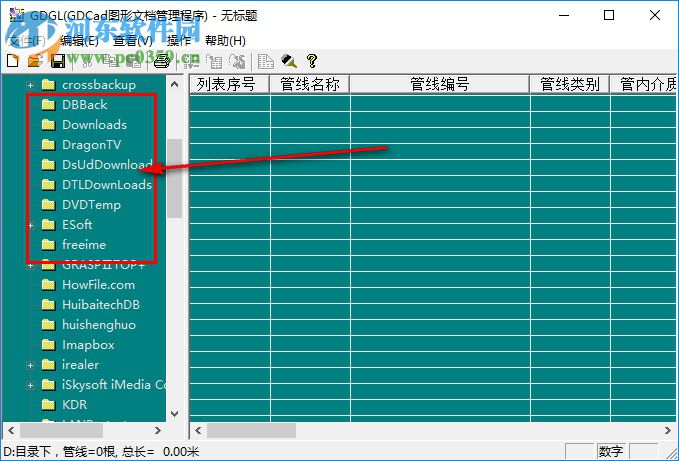Select the ESoft folder

[77, 225]
